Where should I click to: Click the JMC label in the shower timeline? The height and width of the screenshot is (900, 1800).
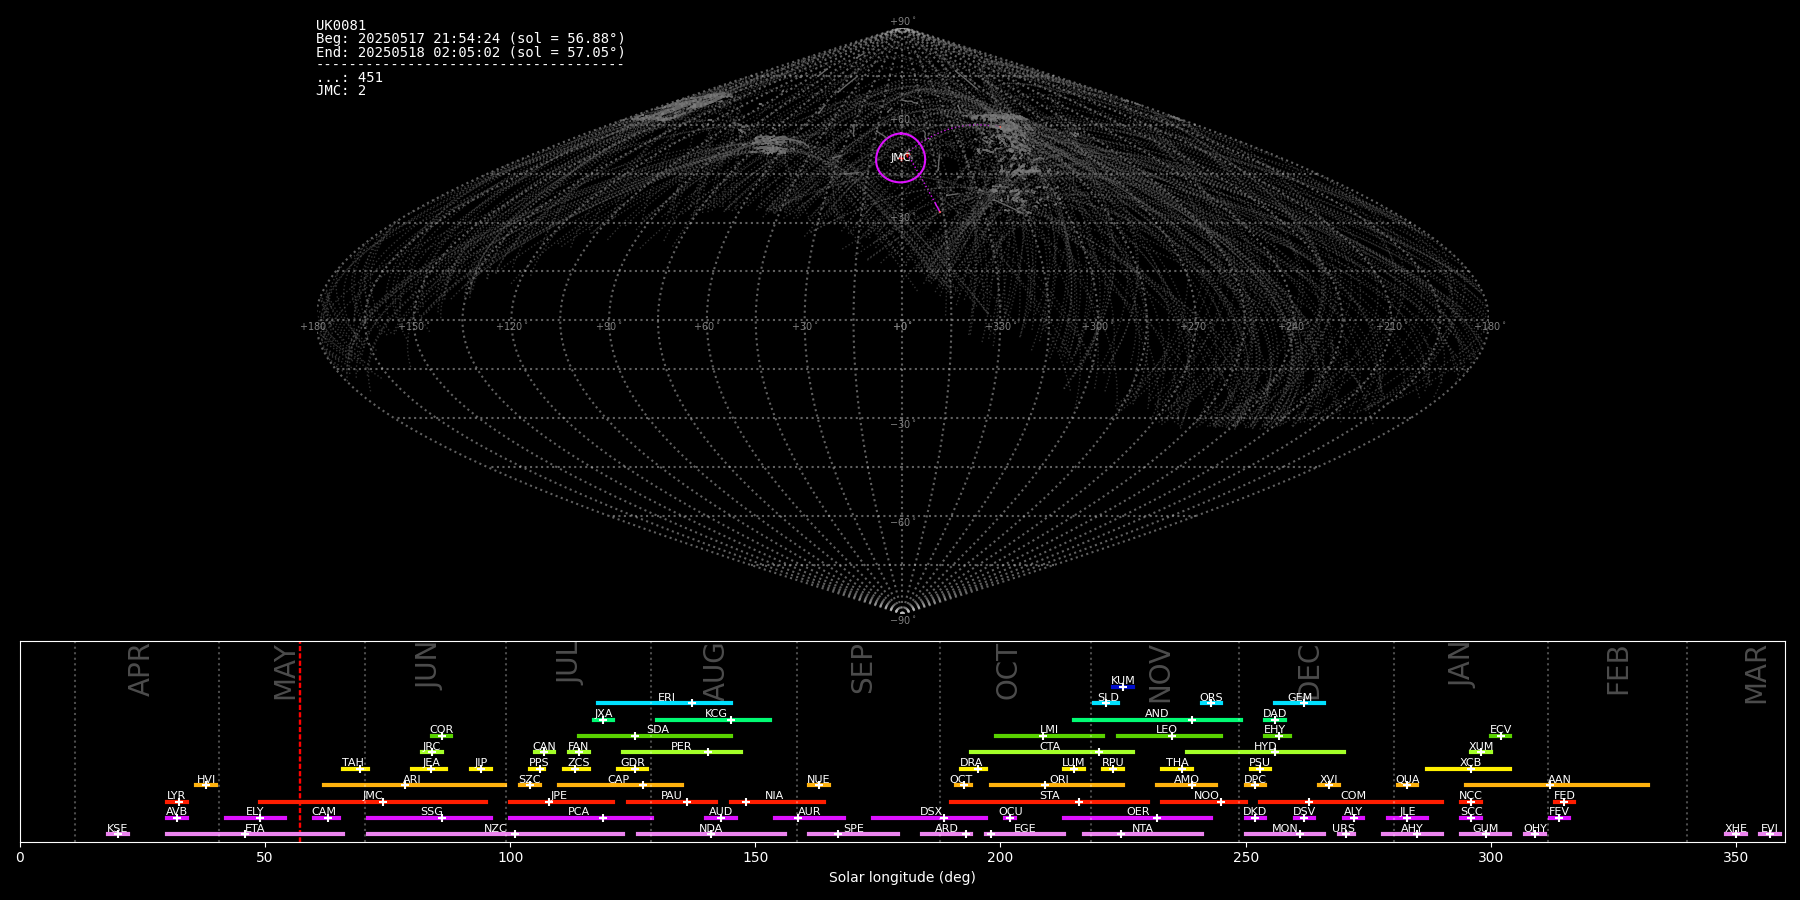pyautogui.click(x=372, y=796)
